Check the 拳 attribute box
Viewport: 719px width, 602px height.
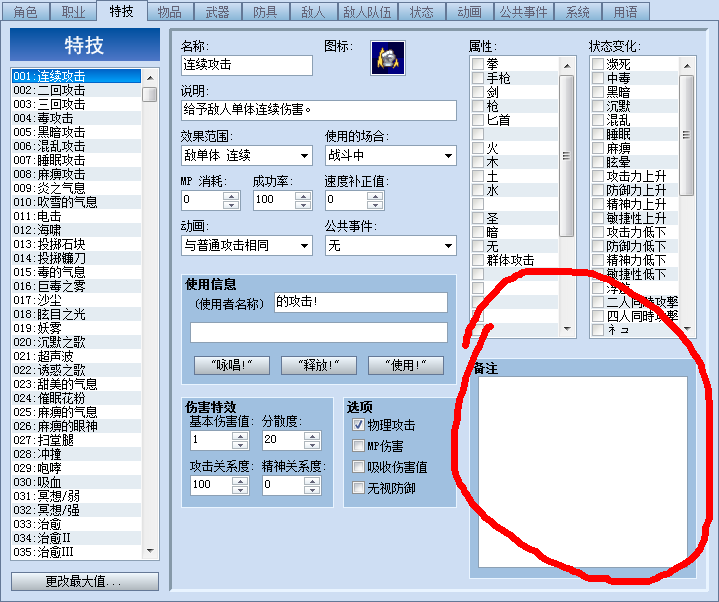tap(478, 64)
